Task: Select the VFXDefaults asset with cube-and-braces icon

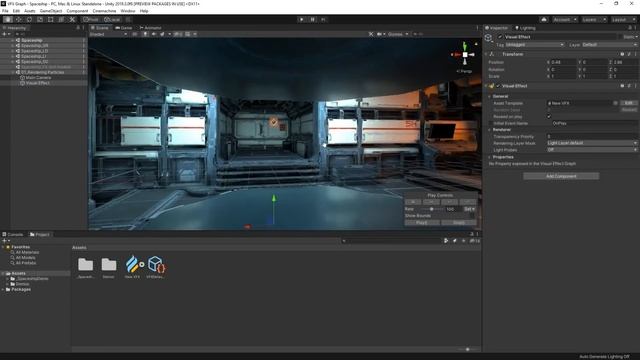Action: [x=156, y=267]
